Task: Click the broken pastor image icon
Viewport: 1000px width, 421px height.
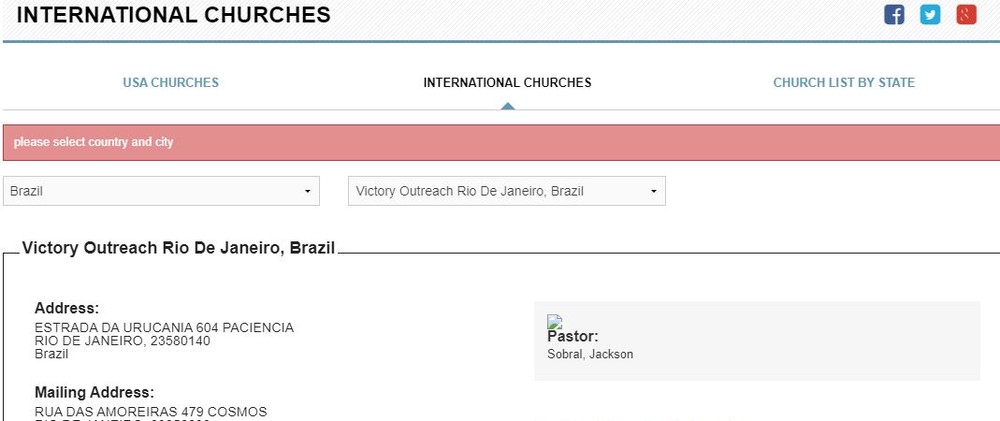Action: coord(554,321)
